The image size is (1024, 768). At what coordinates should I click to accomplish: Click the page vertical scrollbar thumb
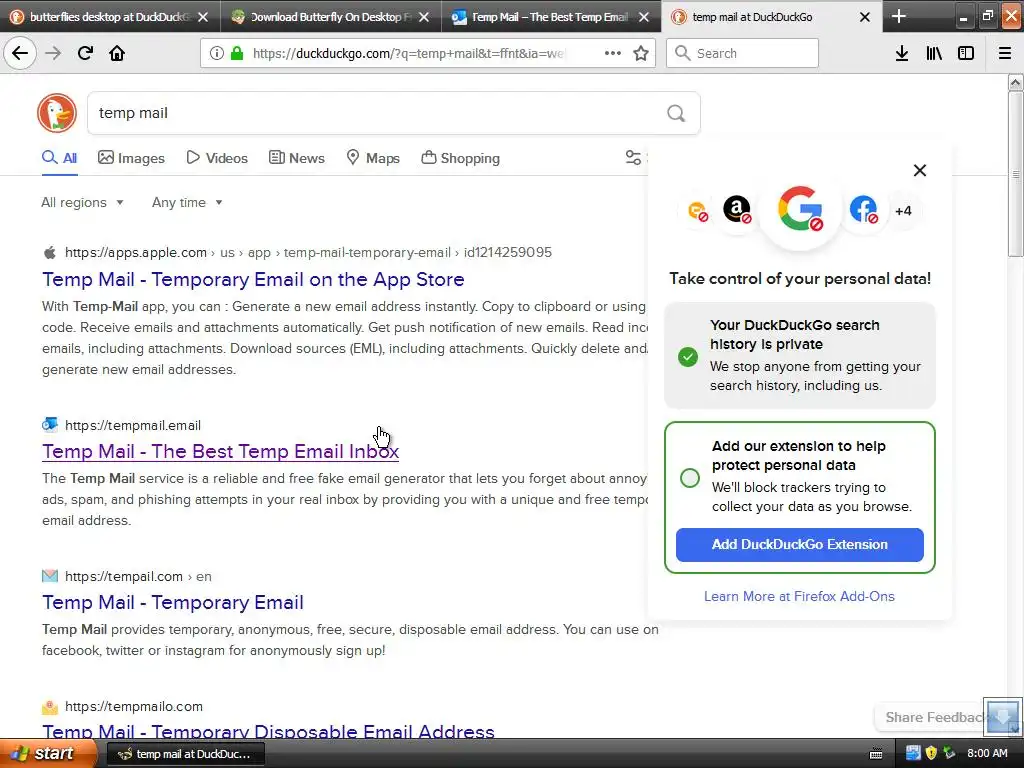click(x=1016, y=175)
